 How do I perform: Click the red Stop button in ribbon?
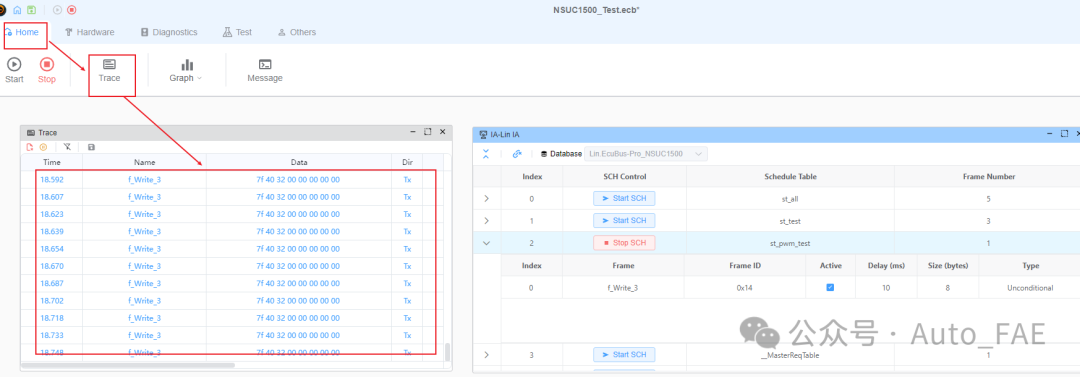[46, 70]
